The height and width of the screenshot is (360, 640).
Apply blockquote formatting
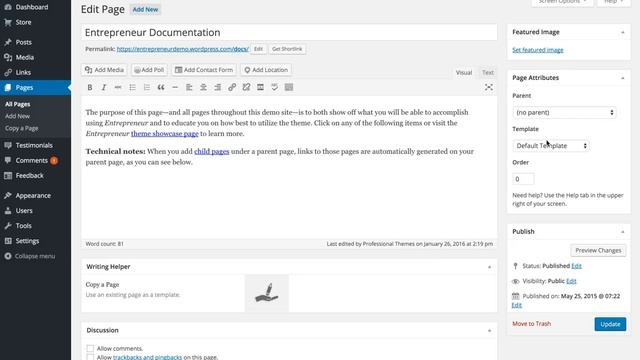click(x=161, y=87)
